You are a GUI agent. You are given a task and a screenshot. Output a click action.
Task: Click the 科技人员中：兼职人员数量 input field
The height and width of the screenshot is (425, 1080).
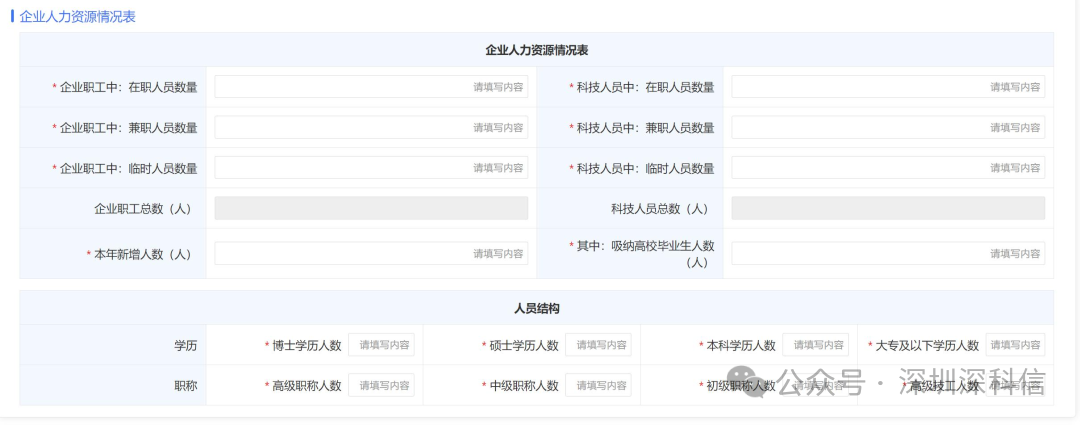(888, 127)
